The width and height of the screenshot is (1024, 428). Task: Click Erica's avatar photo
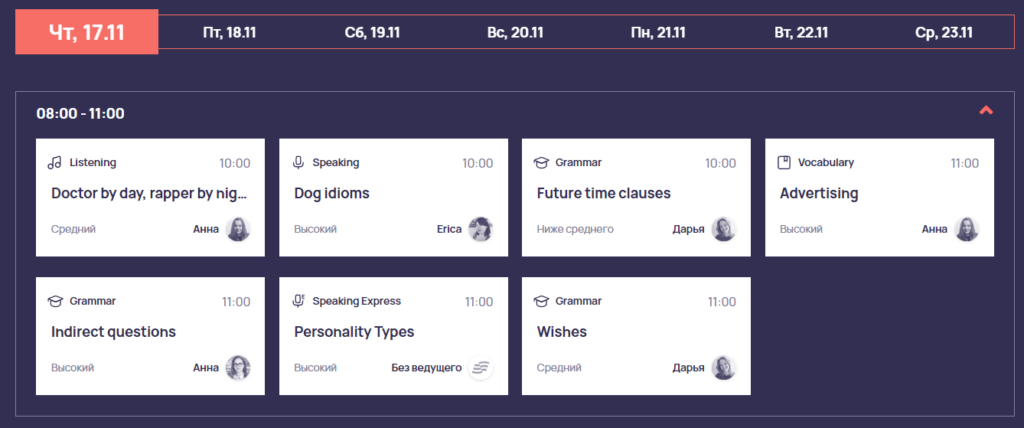tap(481, 229)
